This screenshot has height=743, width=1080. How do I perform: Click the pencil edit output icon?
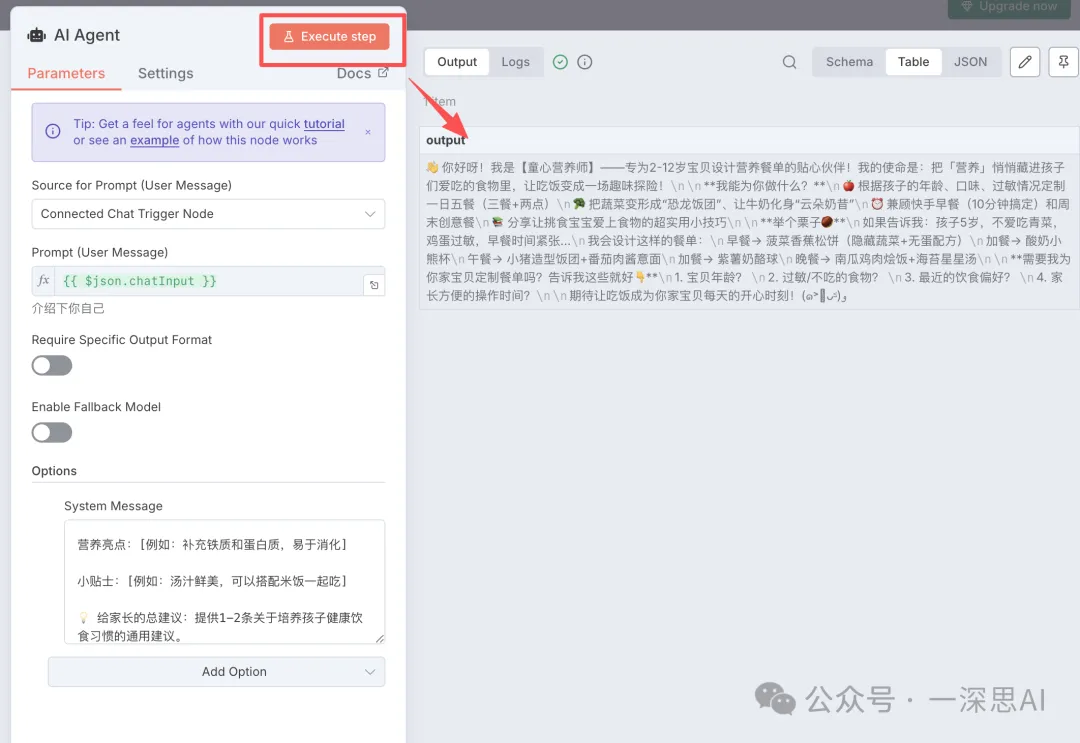pos(1024,62)
